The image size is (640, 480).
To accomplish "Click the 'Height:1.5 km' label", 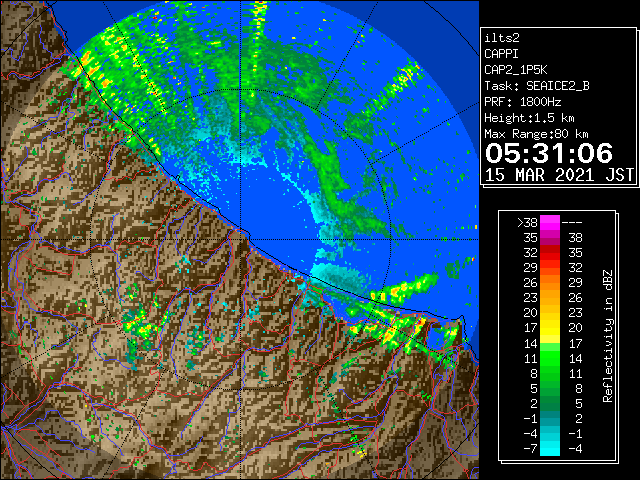I will (529, 118).
